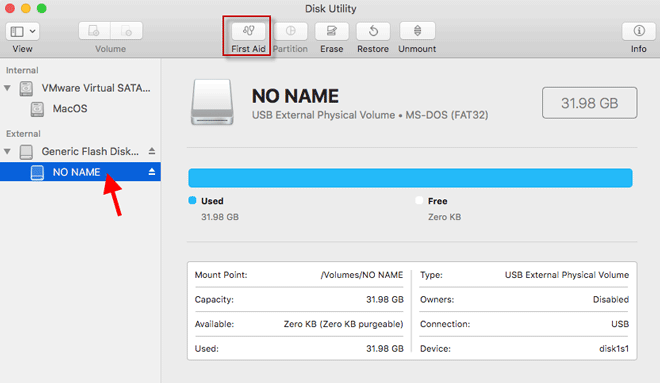Click the Restore toolbar icon
The width and height of the screenshot is (660, 383).
tap(373, 31)
